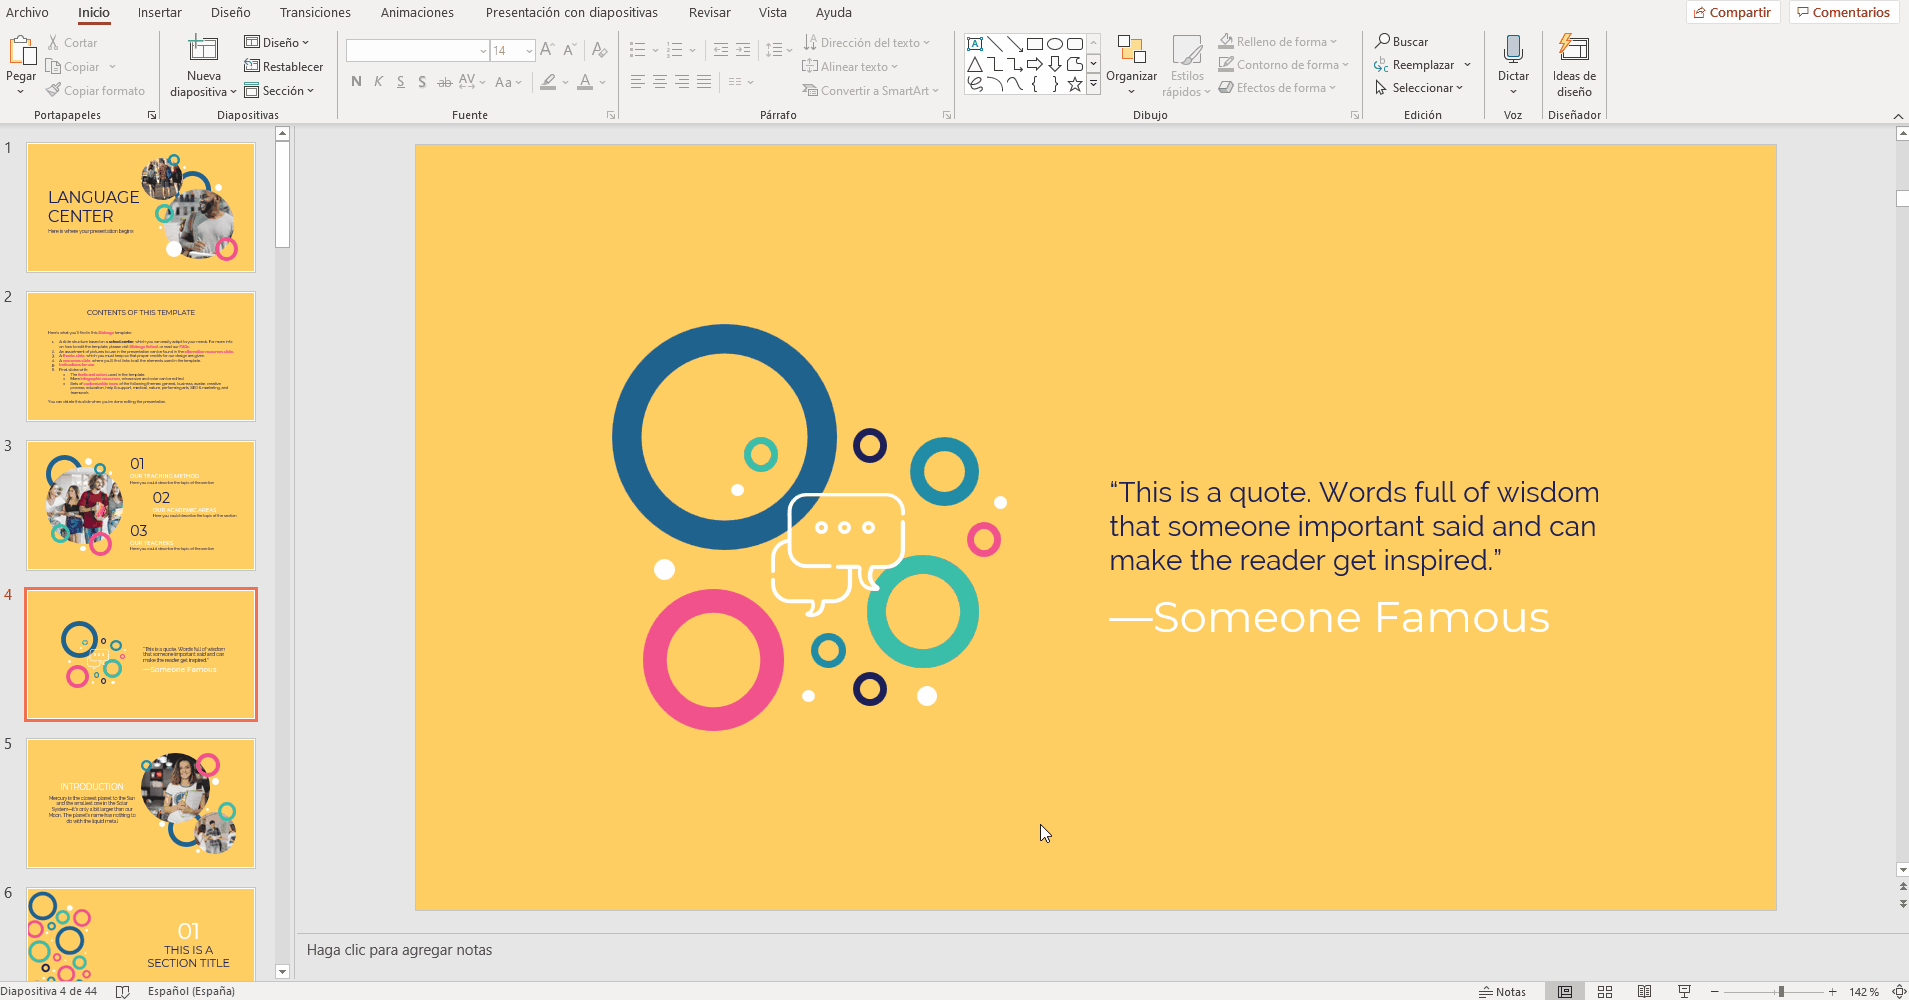Increase list indent level
The image size is (1909, 1000).
(742, 50)
